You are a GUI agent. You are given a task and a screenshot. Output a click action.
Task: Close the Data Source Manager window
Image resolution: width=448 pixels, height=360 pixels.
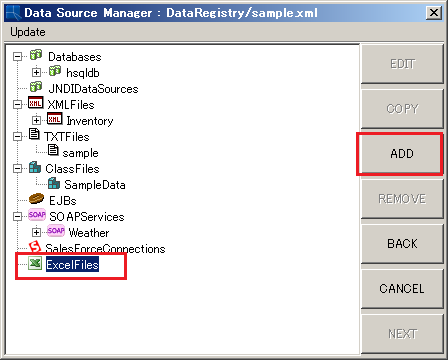coord(434,13)
